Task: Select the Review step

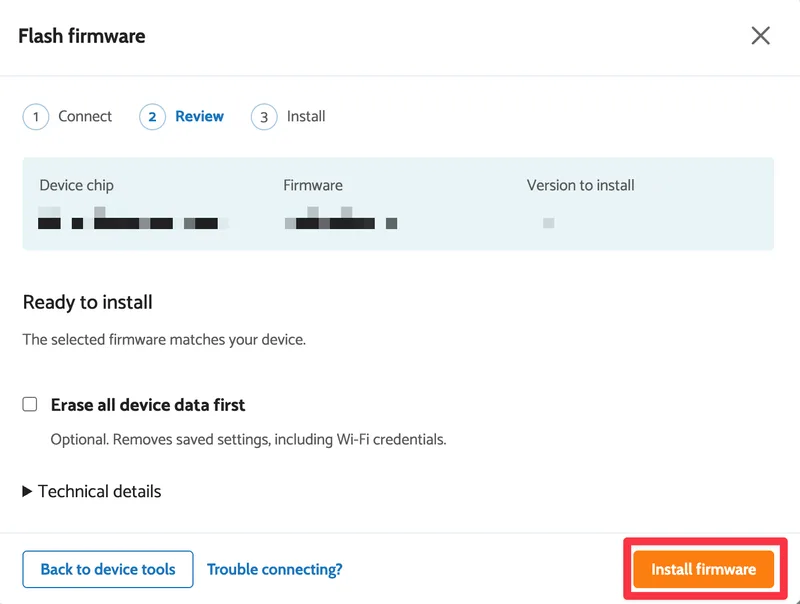Action: pyautogui.click(x=182, y=117)
